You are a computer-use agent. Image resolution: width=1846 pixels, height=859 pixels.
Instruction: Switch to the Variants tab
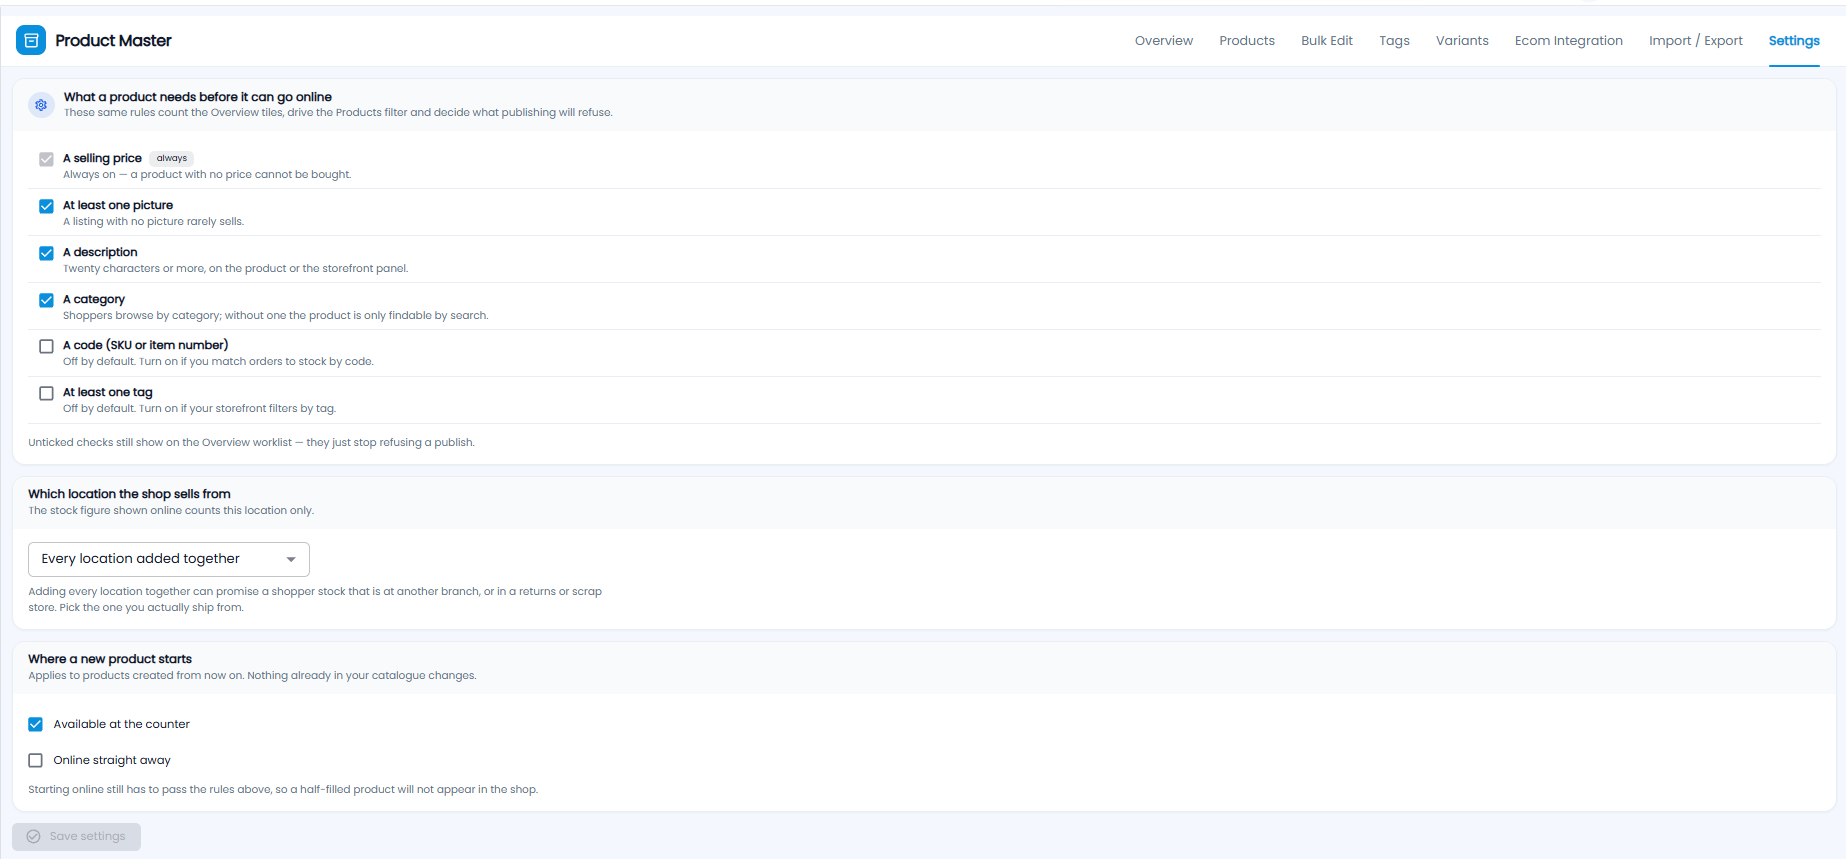pos(1462,41)
